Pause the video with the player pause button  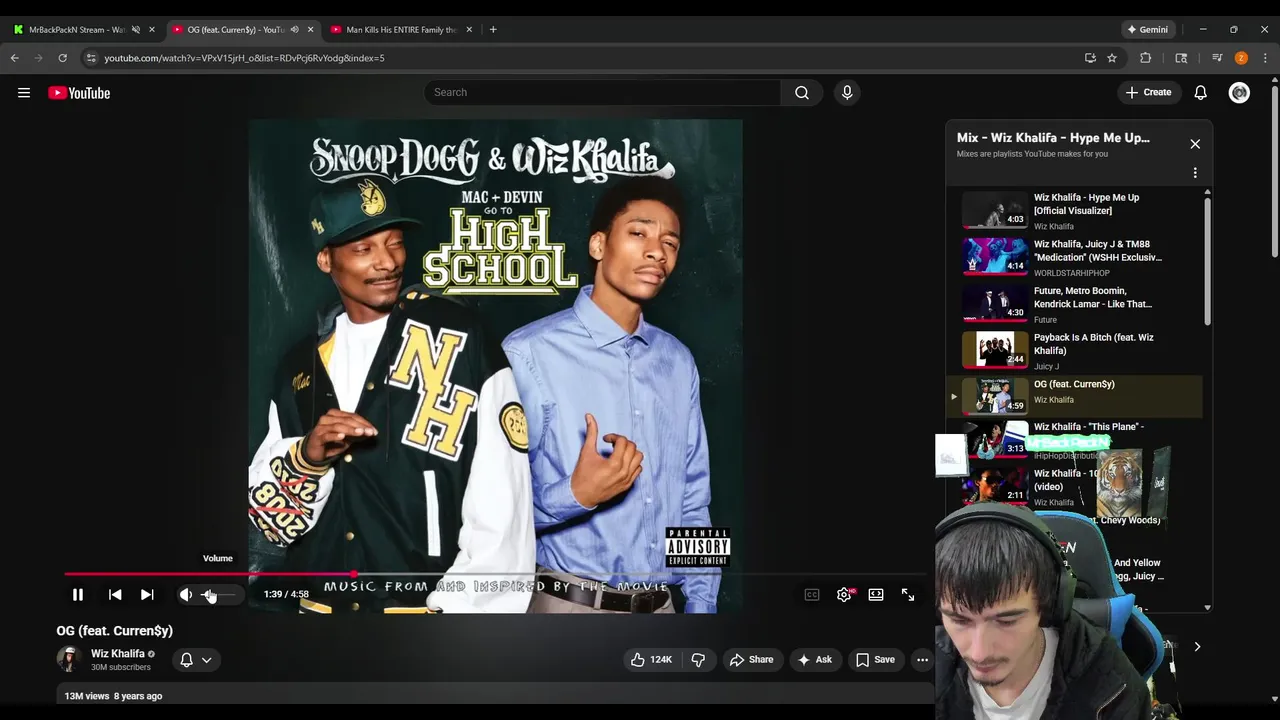click(x=77, y=594)
